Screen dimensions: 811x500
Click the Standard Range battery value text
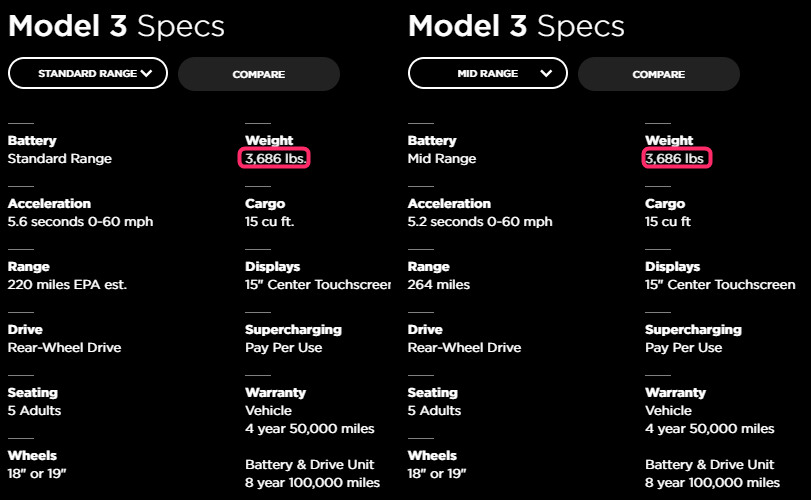pos(59,159)
